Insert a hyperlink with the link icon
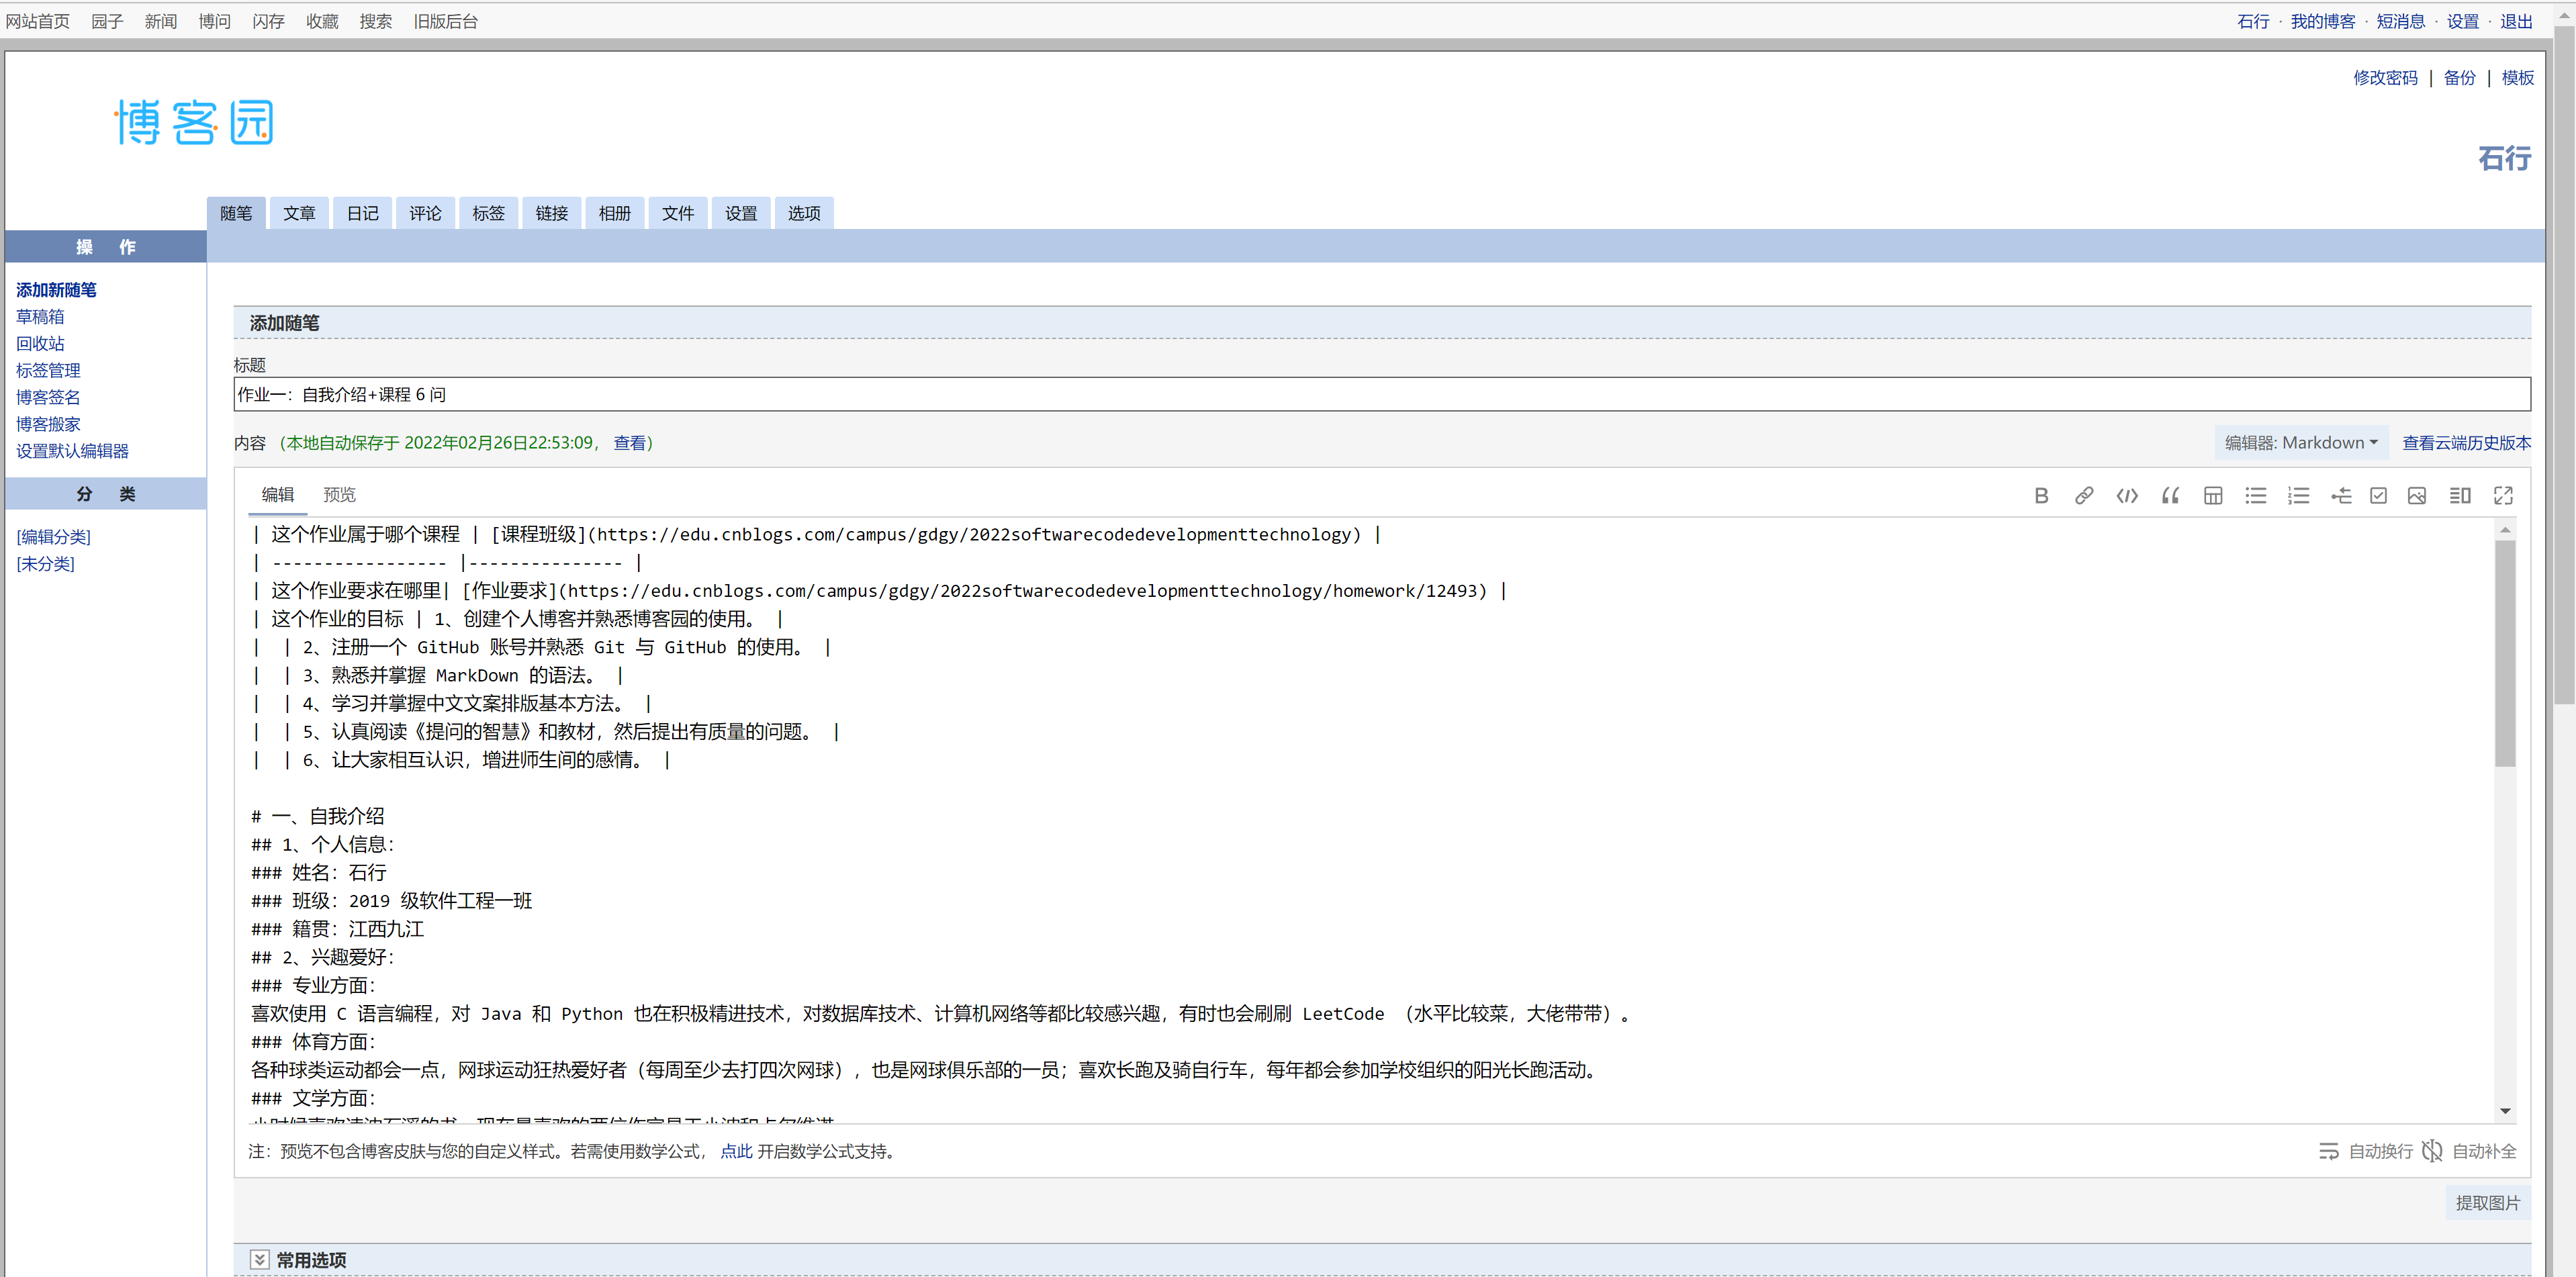Image resolution: width=2576 pixels, height=1277 pixels. (x=2084, y=495)
